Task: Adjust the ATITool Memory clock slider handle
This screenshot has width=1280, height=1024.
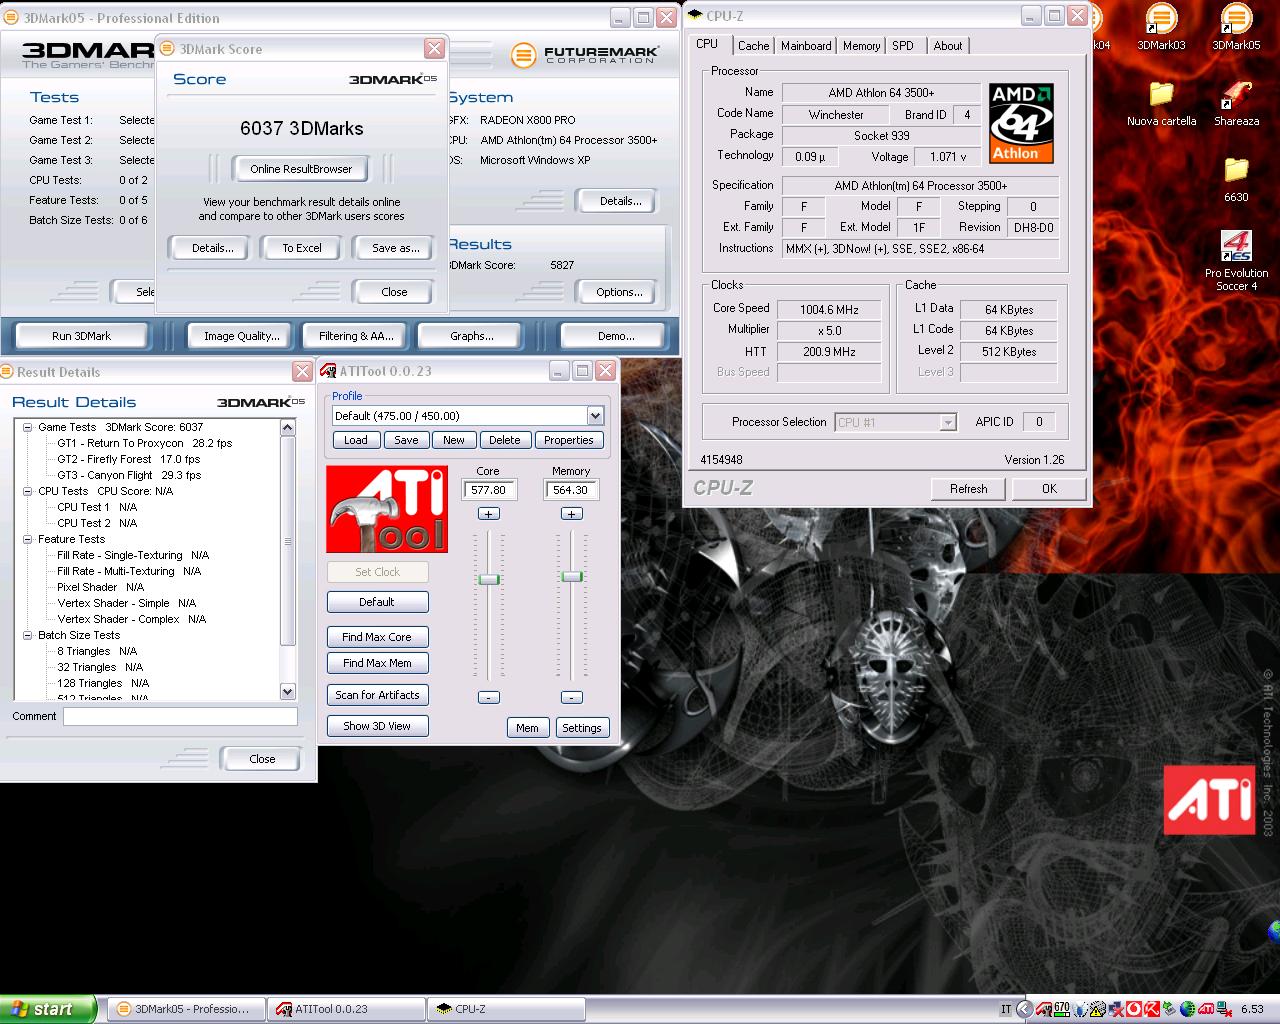Action: coord(571,576)
